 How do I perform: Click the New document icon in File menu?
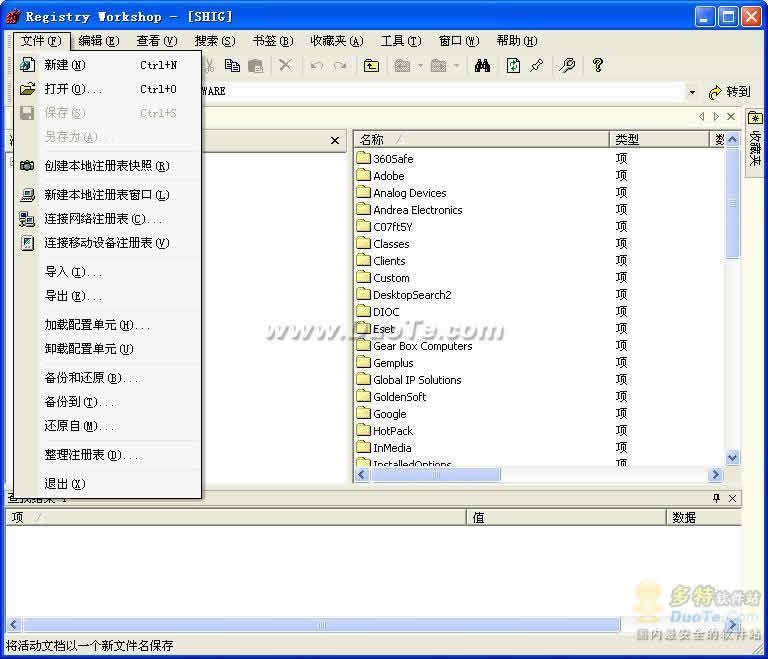27,65
